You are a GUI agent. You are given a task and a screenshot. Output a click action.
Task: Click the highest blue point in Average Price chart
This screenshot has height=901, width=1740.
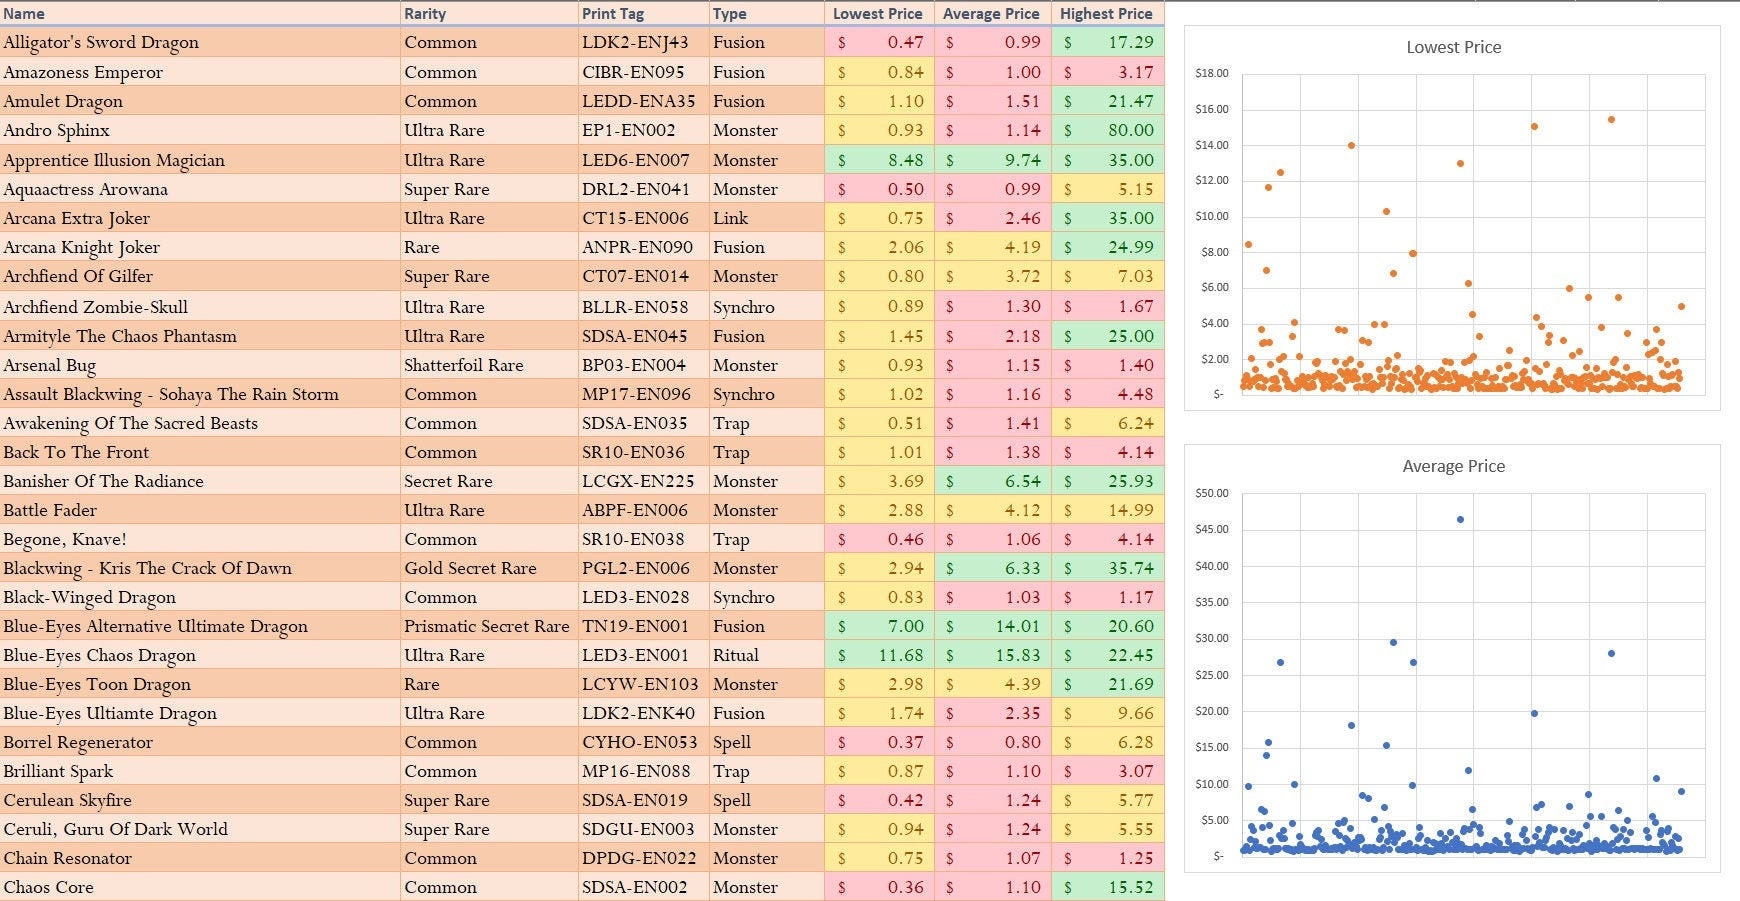(1460, 520)
